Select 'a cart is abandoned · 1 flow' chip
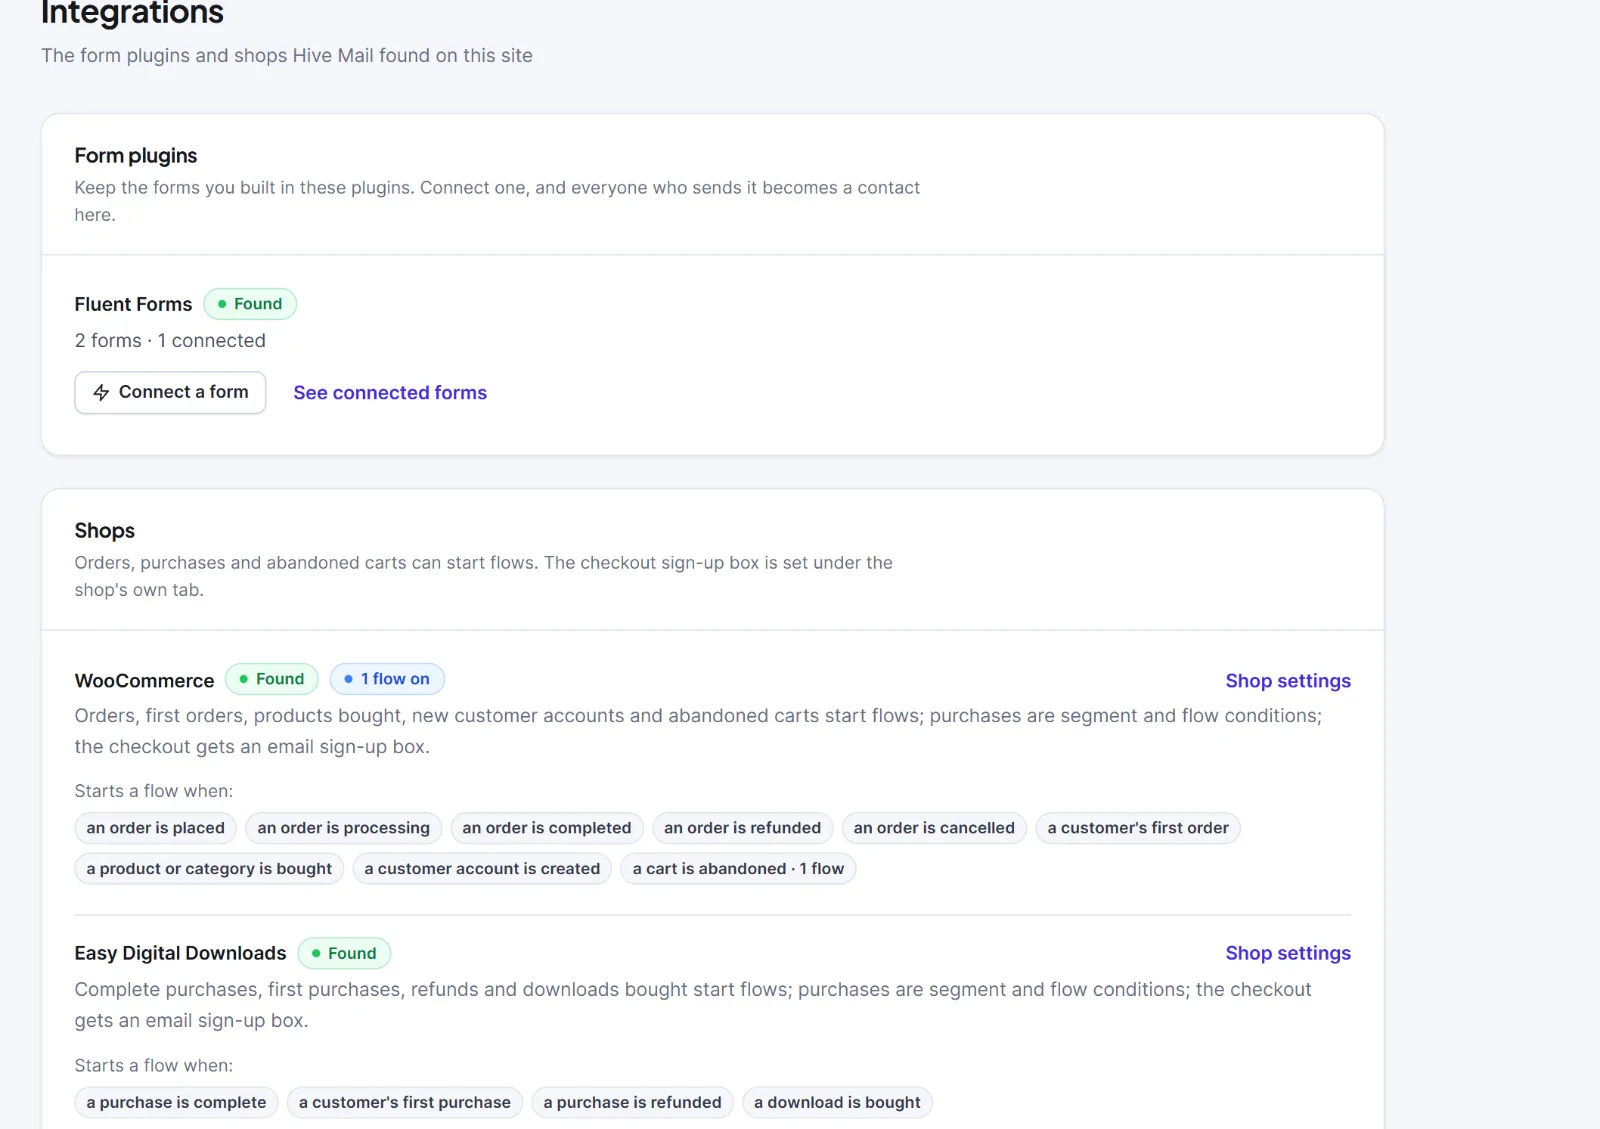The width and height of the screenshot is (1600, 1129). pos(738,869)
